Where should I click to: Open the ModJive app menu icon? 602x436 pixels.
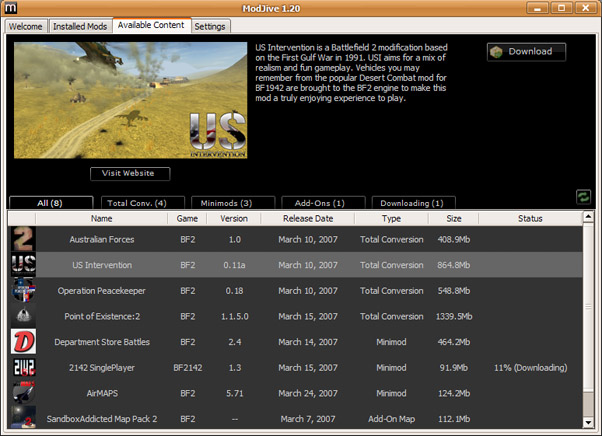(12, 8)
